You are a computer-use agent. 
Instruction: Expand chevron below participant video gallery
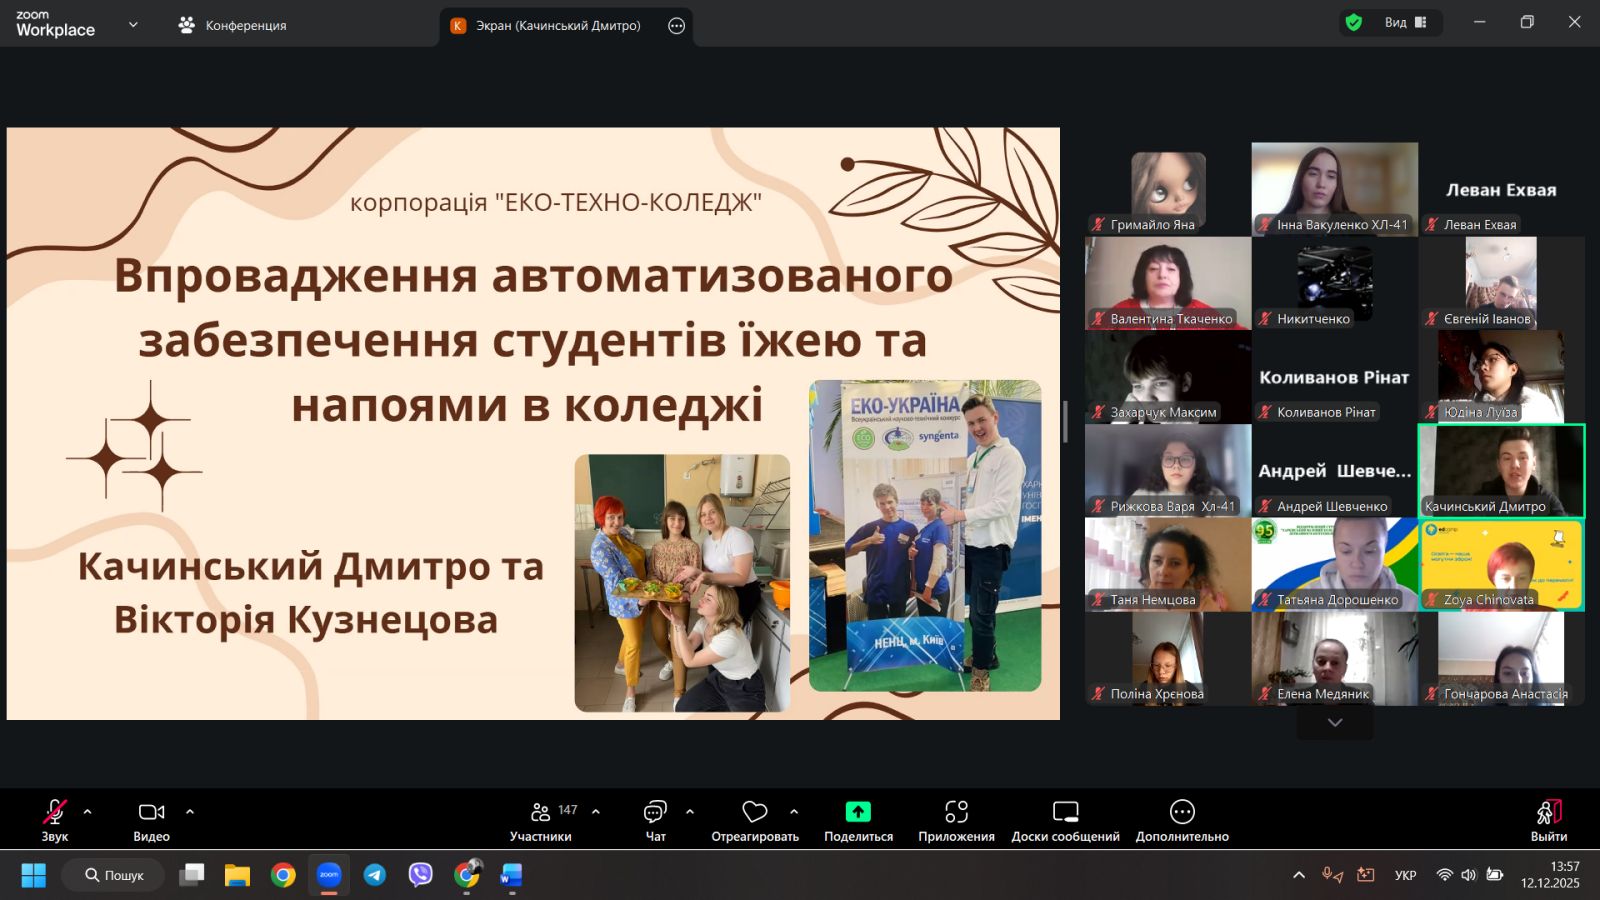[x=1334, y=723]
